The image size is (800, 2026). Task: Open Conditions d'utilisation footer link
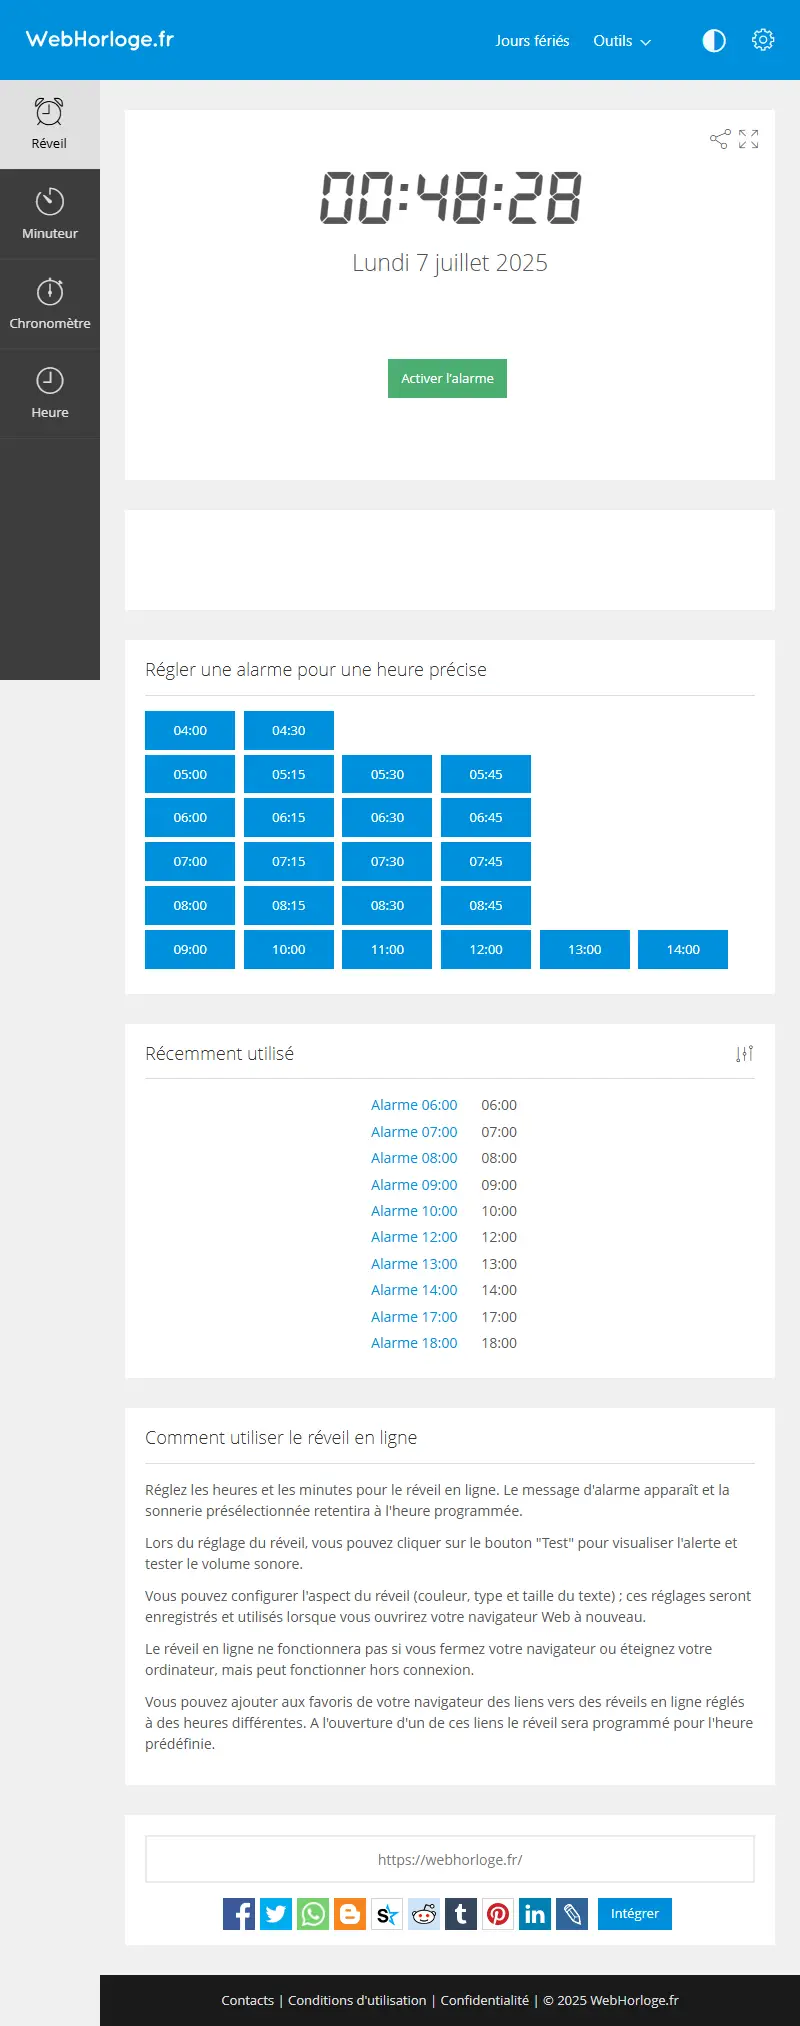(357, 2000)
